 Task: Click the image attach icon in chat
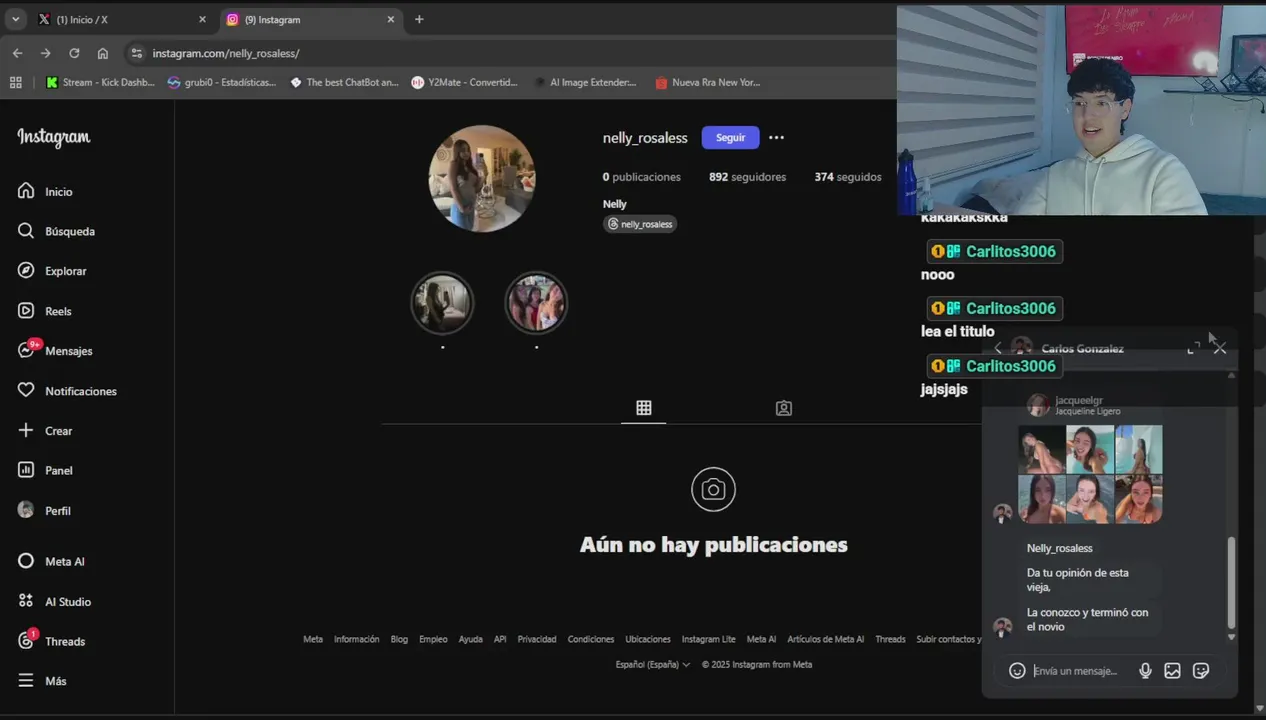(1172, 671)
